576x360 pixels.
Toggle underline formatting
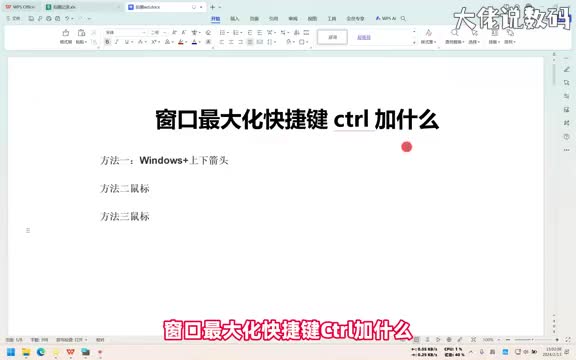pos(126,42)
